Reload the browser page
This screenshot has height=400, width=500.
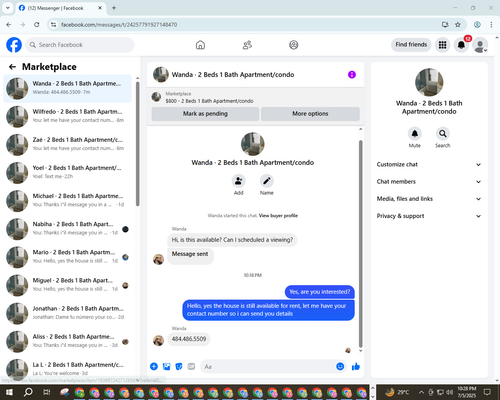click(37, 24)
